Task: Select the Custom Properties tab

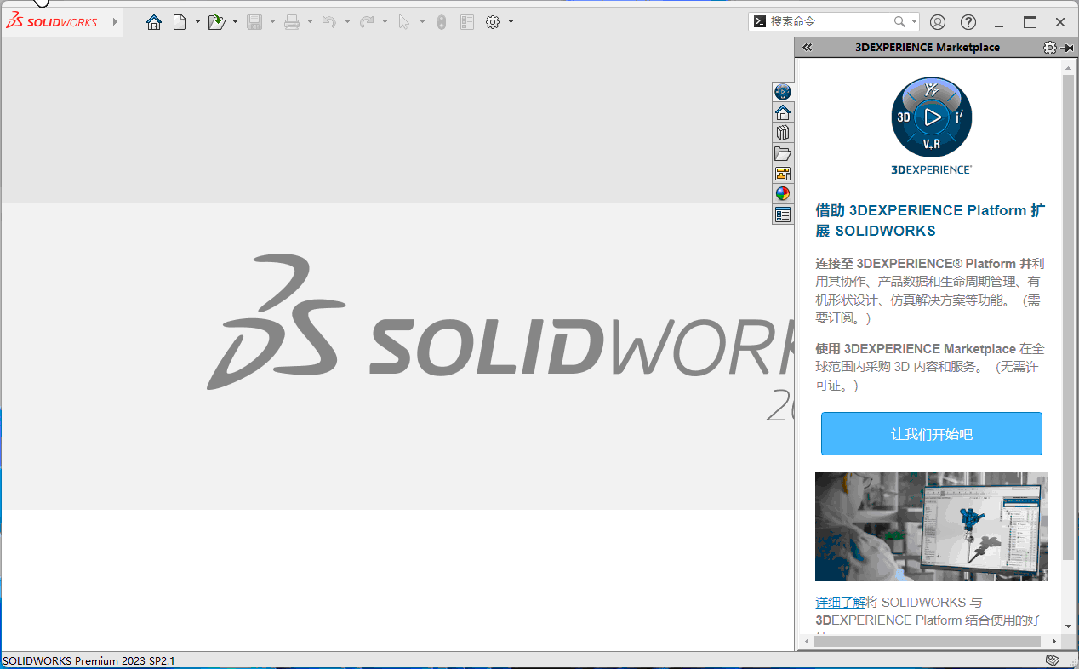Action: [782, 215]
